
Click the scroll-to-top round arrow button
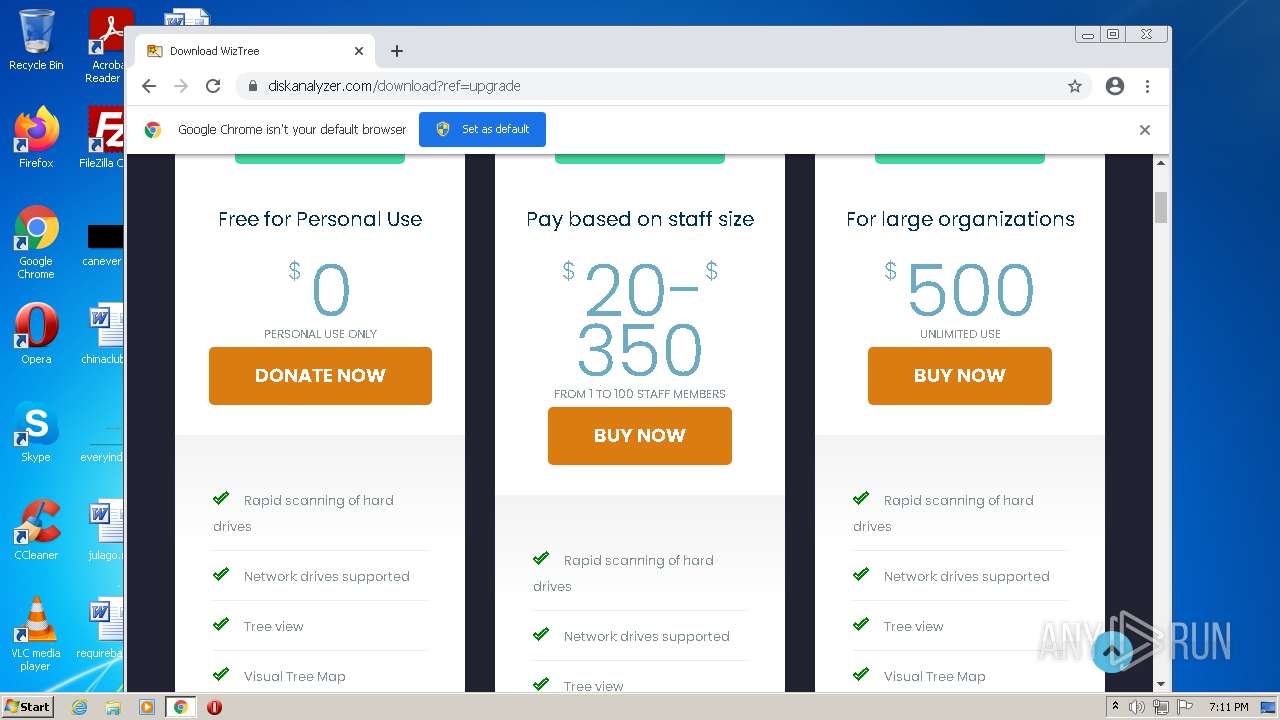[1112, 651]
